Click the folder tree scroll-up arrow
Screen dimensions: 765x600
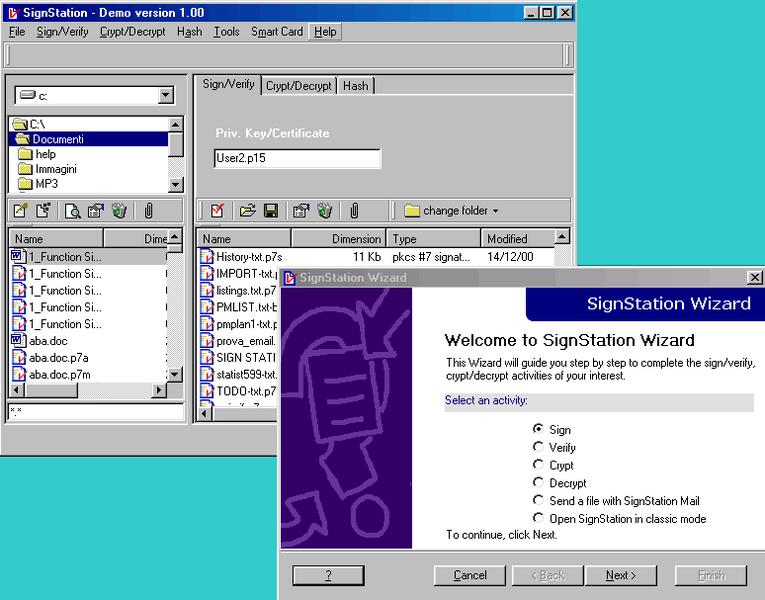[176, 124]
